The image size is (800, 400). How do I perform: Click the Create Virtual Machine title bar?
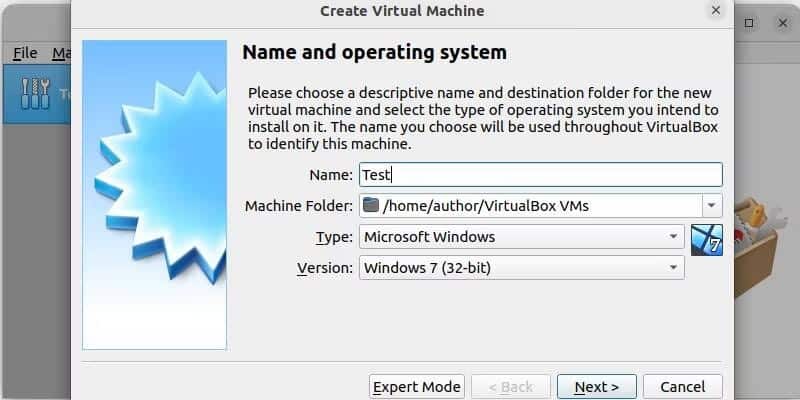(x=402, y=11)
